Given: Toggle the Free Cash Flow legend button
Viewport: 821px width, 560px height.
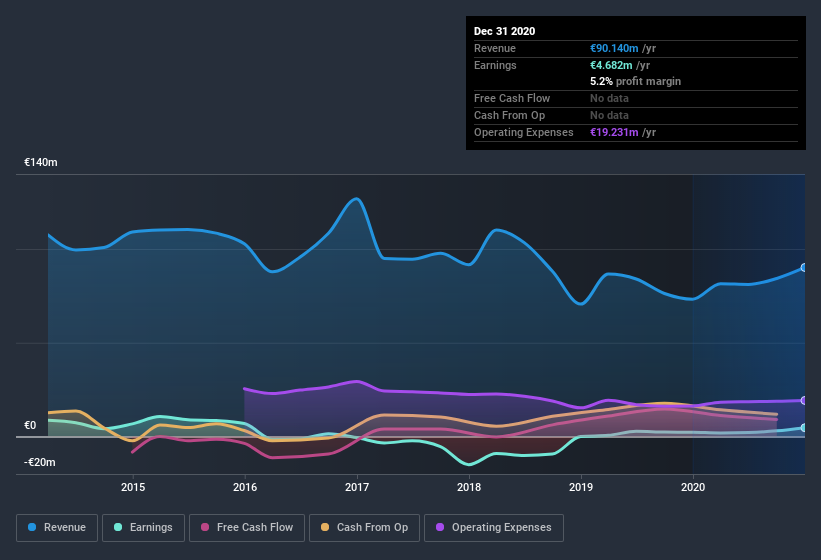Looking at the screenshot, I should point(247,528).
